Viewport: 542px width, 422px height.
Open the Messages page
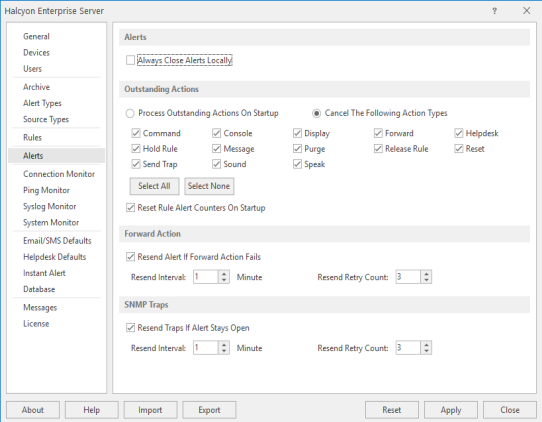pyautogui.click(x=40, y=308)
